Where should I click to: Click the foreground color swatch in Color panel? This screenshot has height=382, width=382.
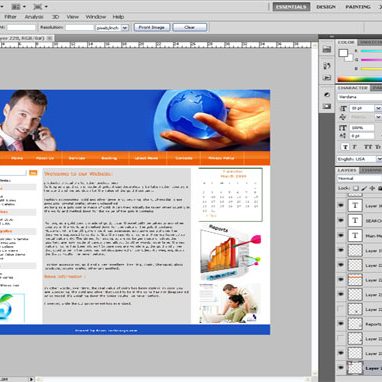(343, 53)
